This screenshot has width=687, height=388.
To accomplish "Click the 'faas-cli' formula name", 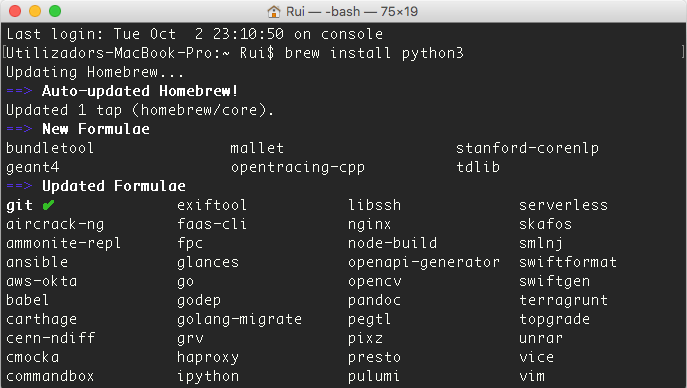I will pyautogui.click(x=212, y=224).
